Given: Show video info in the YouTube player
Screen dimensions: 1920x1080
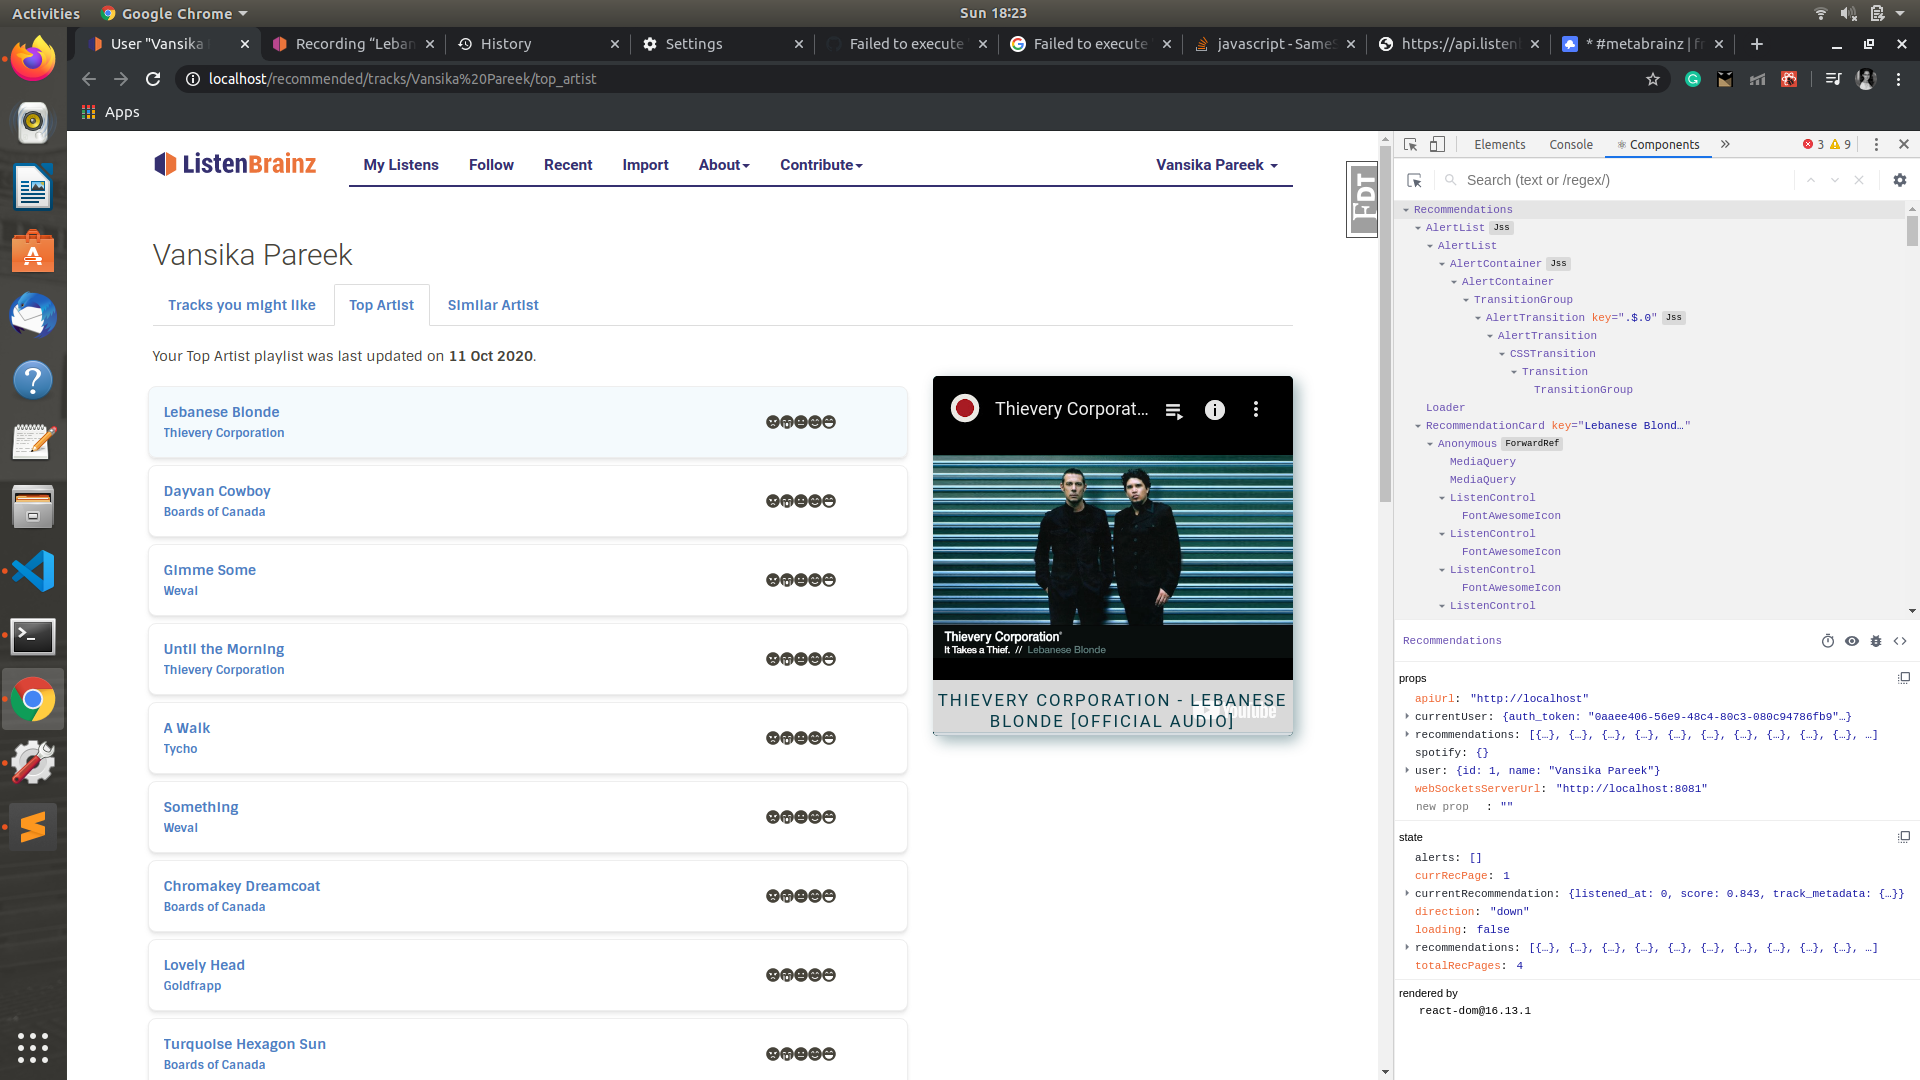Looking at the screenshot, I should [x=1215, y=410].
